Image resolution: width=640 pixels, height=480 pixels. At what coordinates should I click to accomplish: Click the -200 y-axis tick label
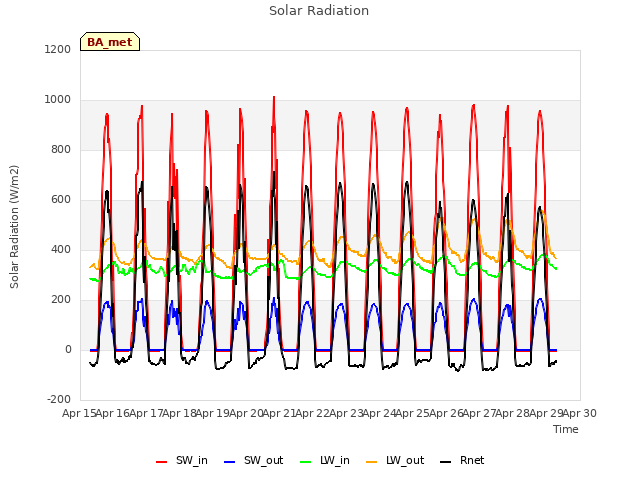point(59,399)
